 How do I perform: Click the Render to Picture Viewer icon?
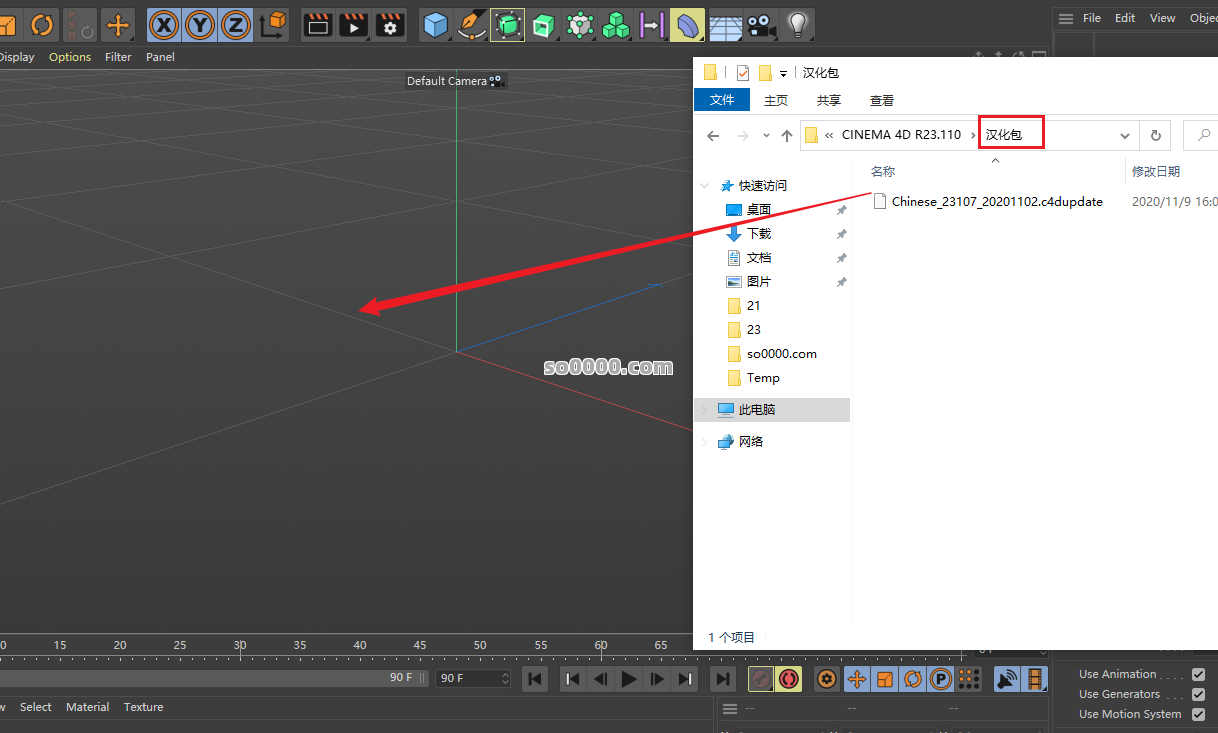[354, 24]
